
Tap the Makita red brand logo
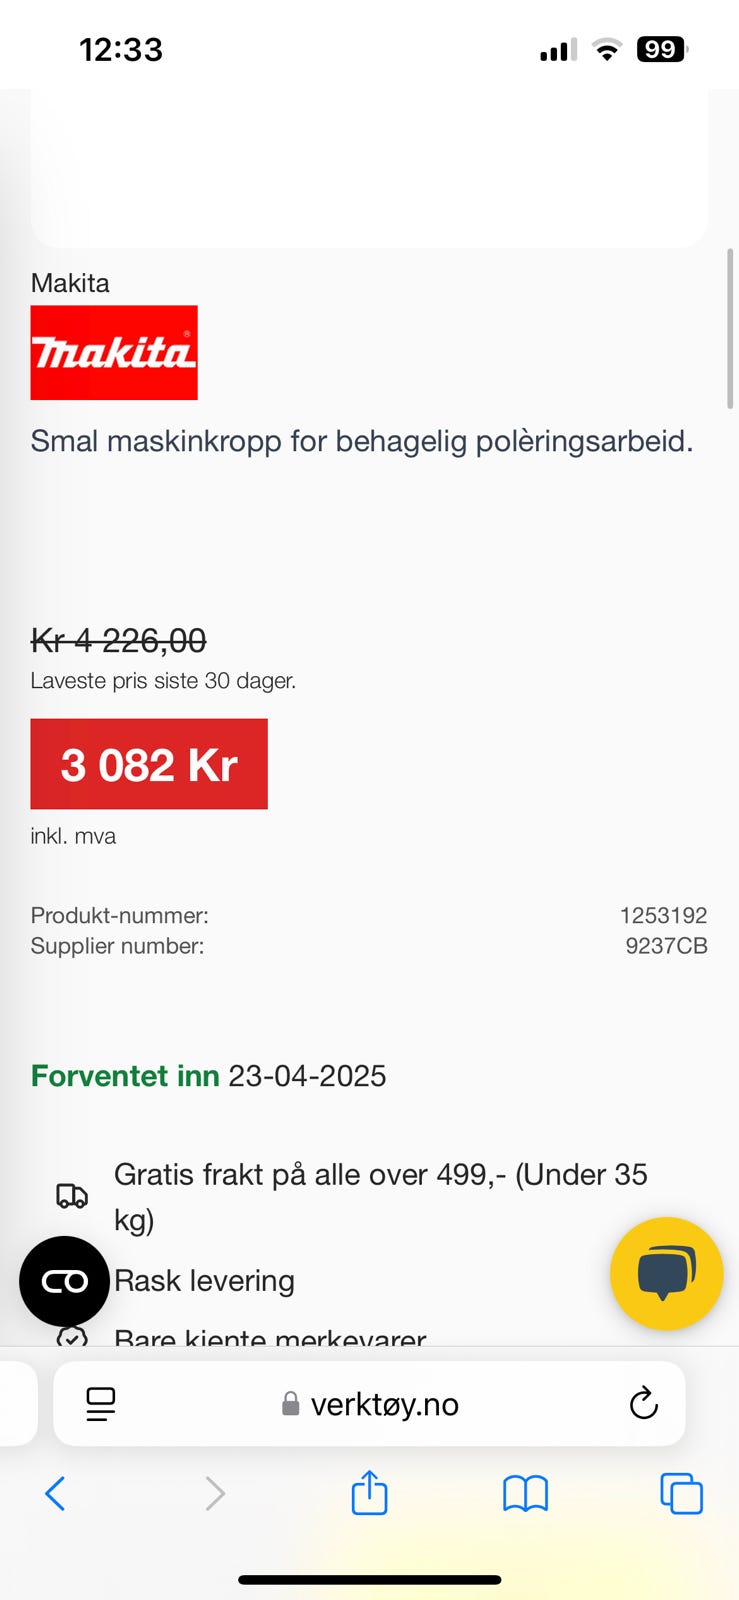tap(114, 352)
